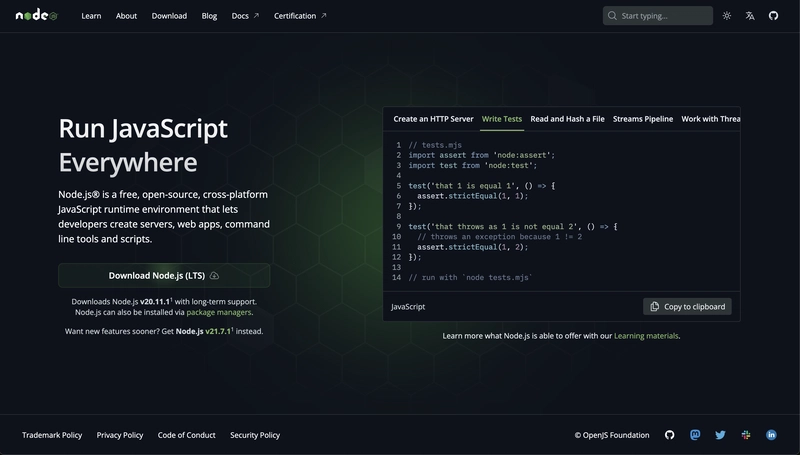Open the Trademark Policy footer link
The height and width of the screenshot is (455, 800).
52,435
